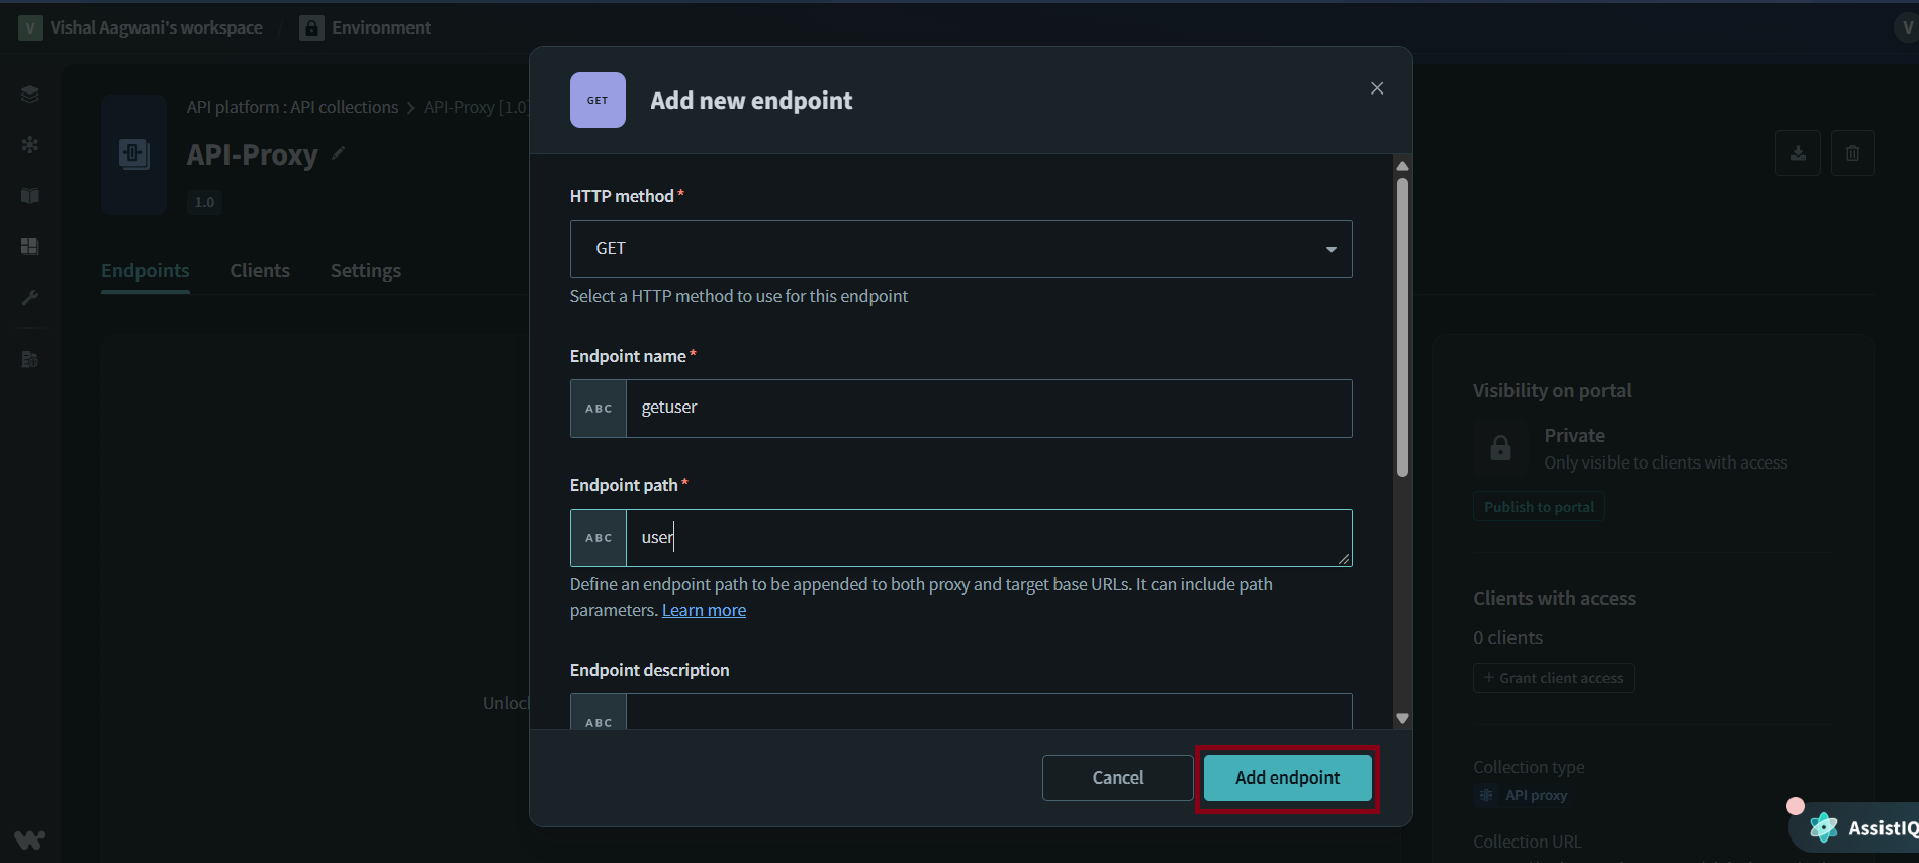
Task: Close the Add new endpoint dialog
Action: coord(1377,88)
